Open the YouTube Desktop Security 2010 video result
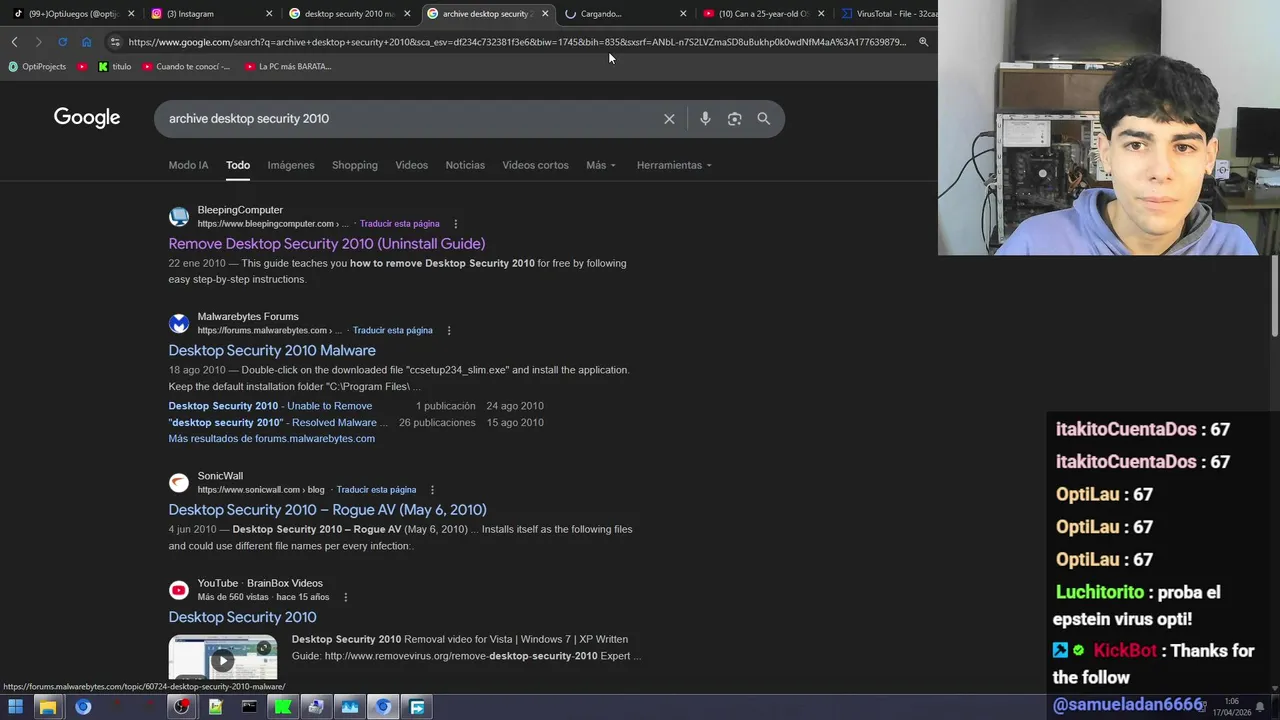 pos(242,617)
